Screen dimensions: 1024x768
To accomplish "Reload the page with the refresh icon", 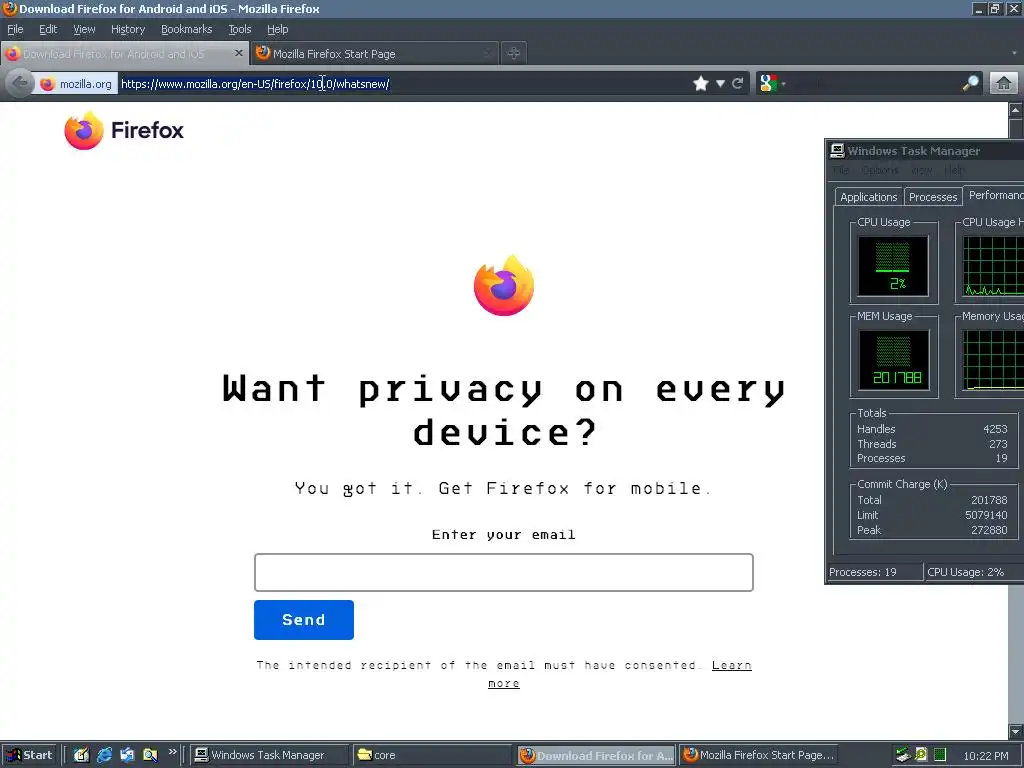I will pyautogui.click(x=738, y=84).
